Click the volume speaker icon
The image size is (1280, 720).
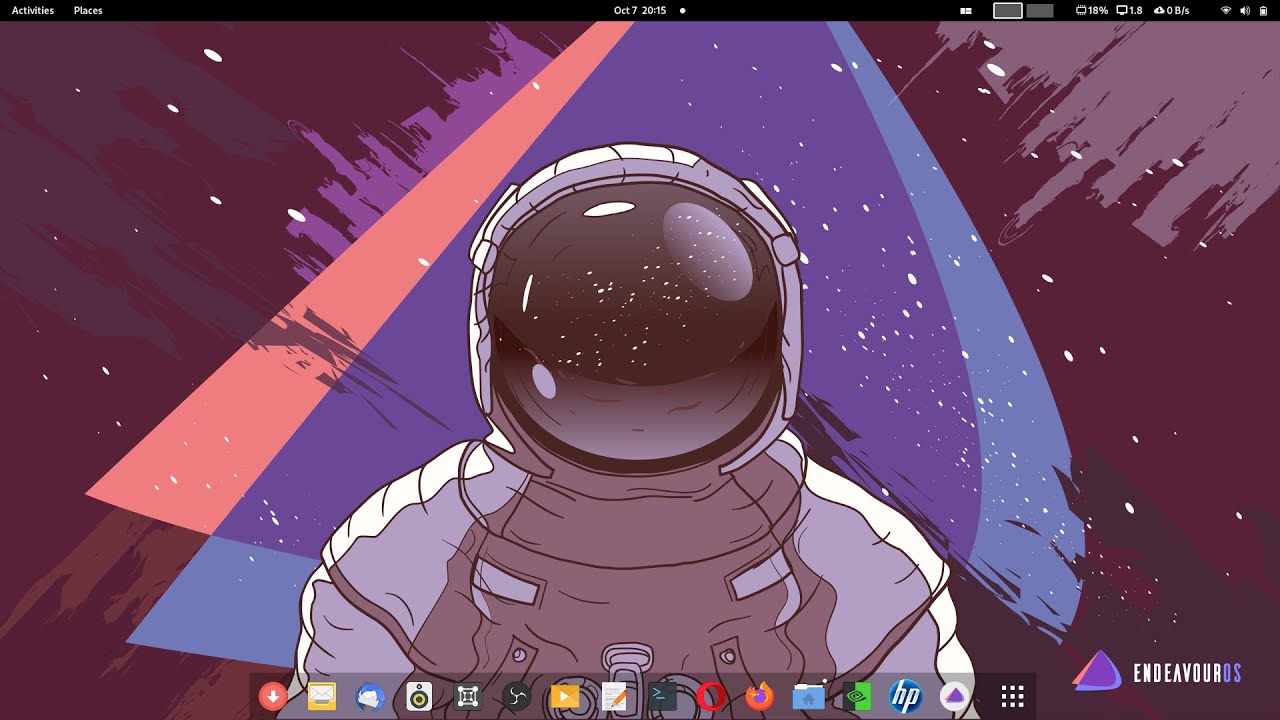[x=1245, y=10]
